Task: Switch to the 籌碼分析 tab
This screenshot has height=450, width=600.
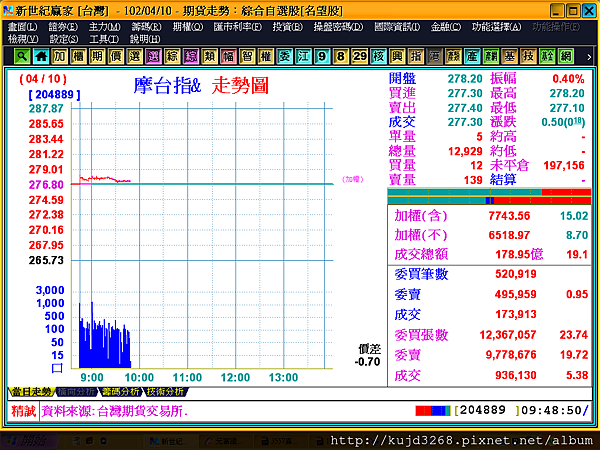Action: tap(121, 391)
